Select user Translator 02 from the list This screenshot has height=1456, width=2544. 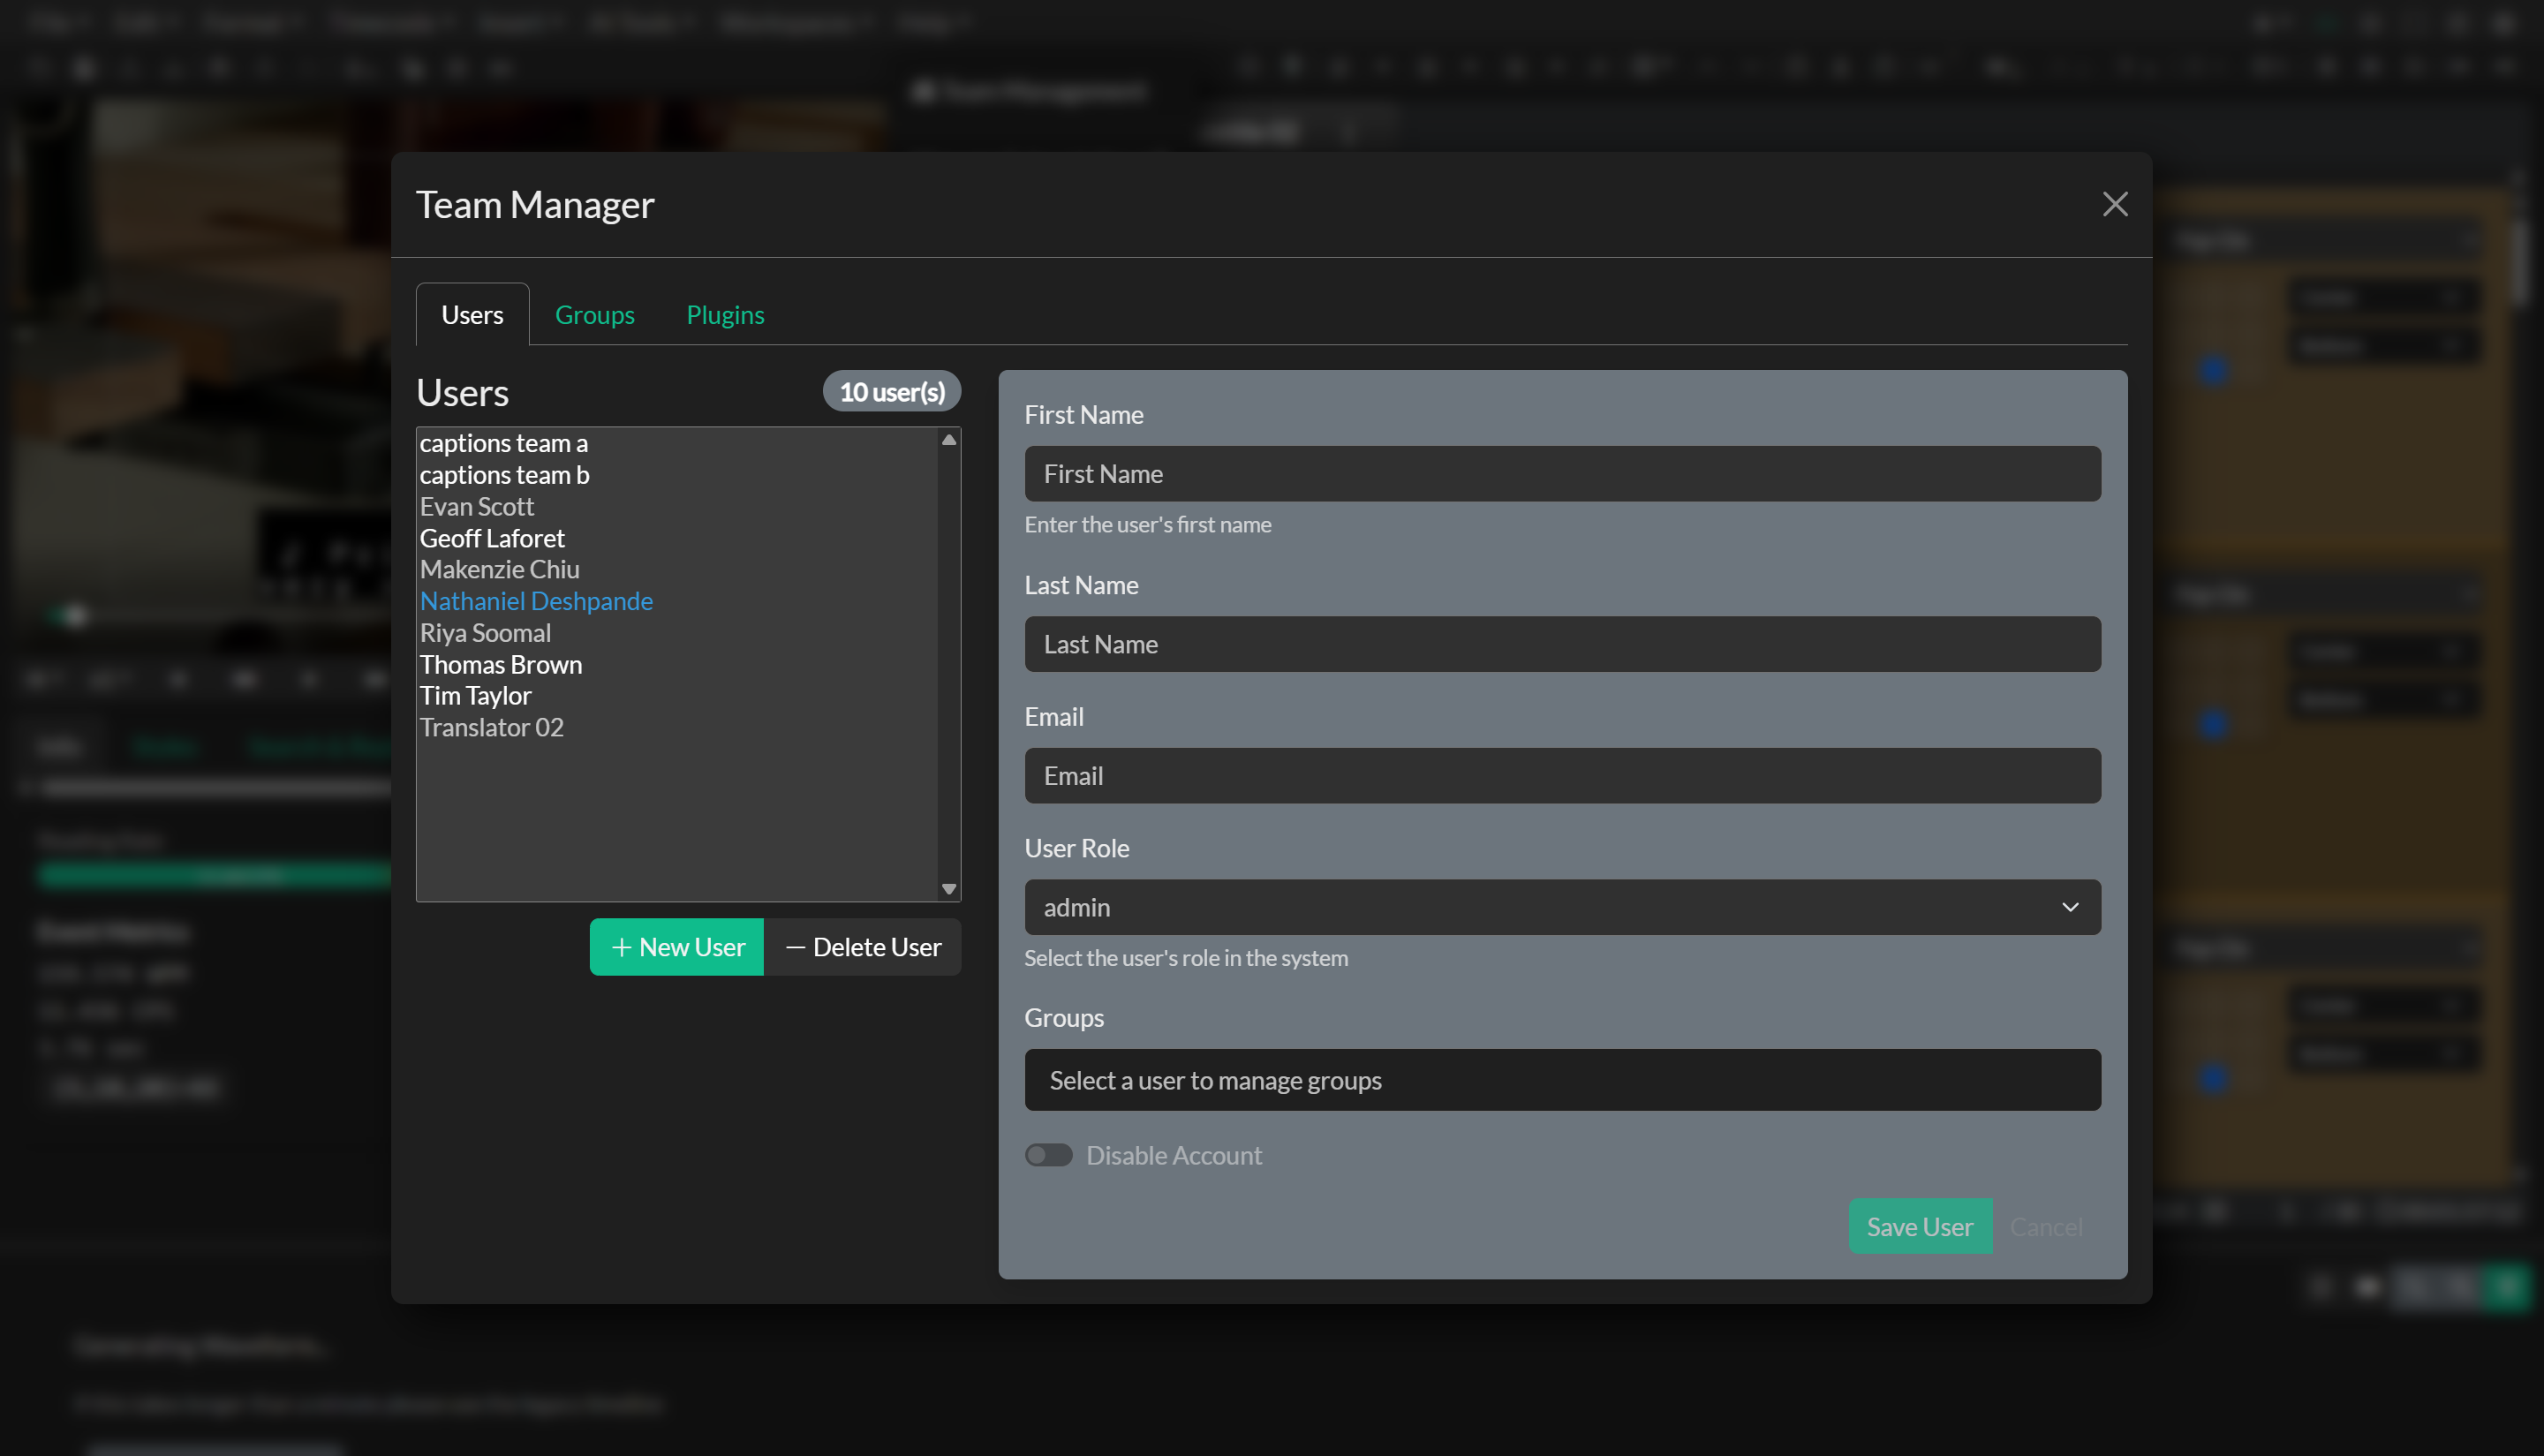491,727
